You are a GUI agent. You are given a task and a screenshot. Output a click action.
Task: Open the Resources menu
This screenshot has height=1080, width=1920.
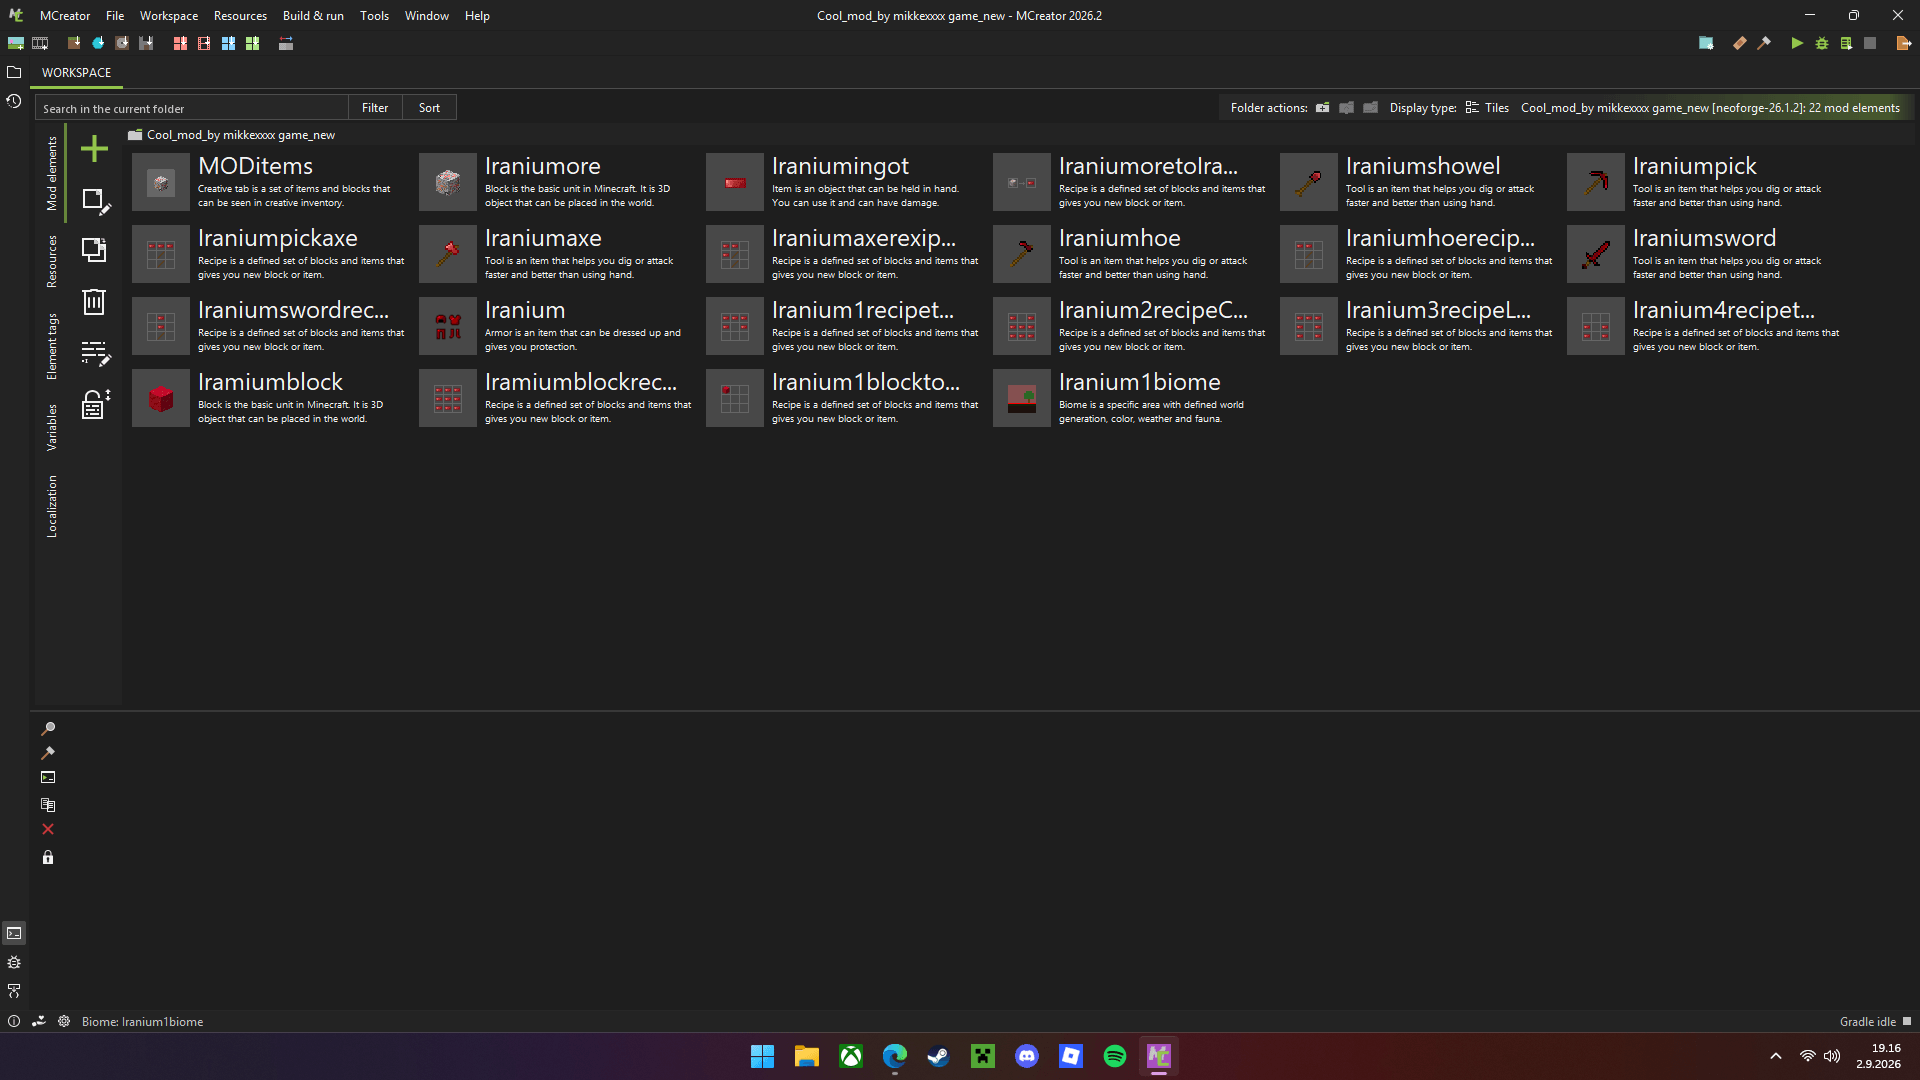pyautogui.click(x=240, y=15)
